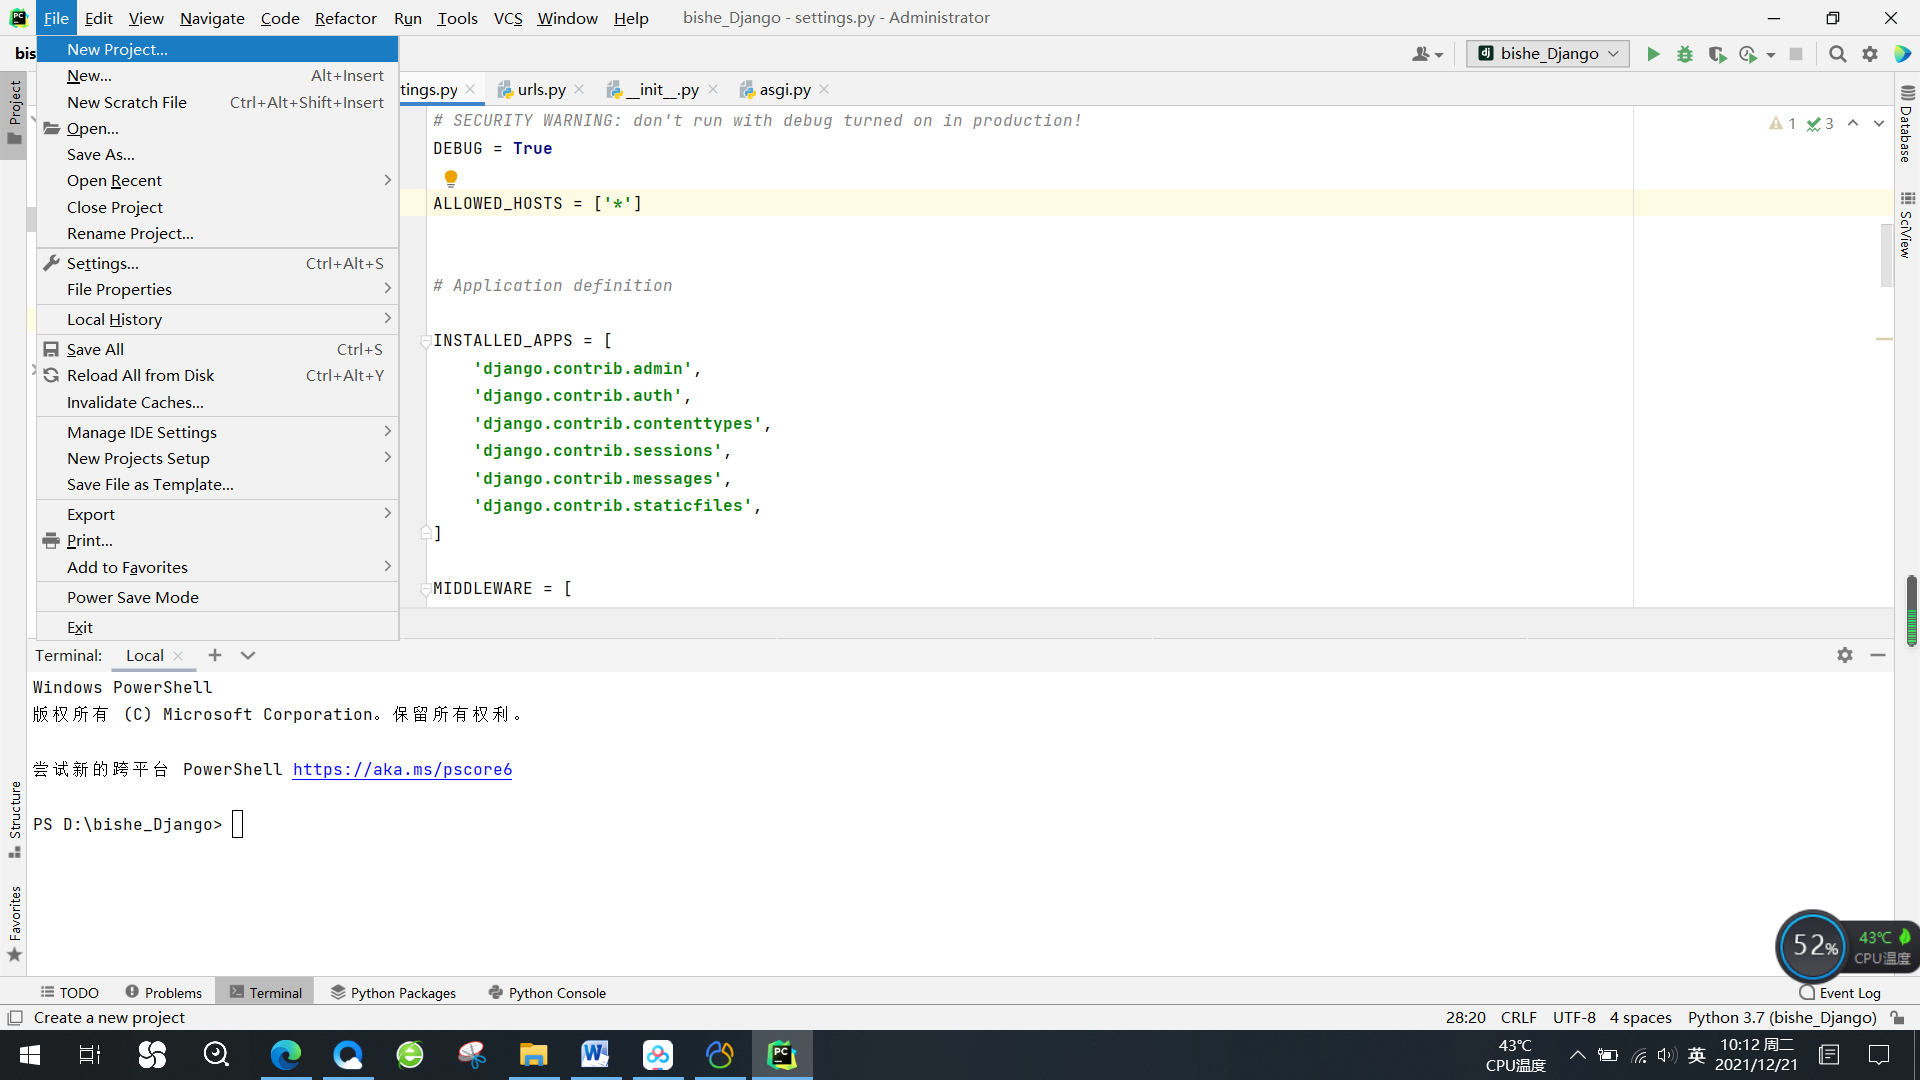Open Search Everywhere magnifier
Viewport: 1920px width, 1080px height.
tap(1837, 54)
